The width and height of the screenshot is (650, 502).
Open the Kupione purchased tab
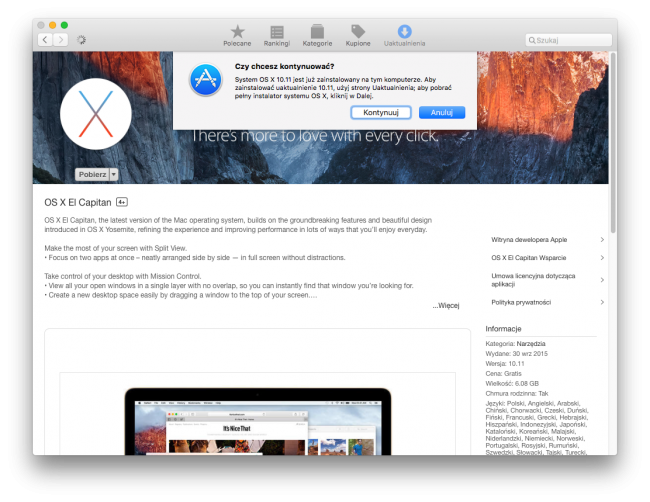[358, 36]
